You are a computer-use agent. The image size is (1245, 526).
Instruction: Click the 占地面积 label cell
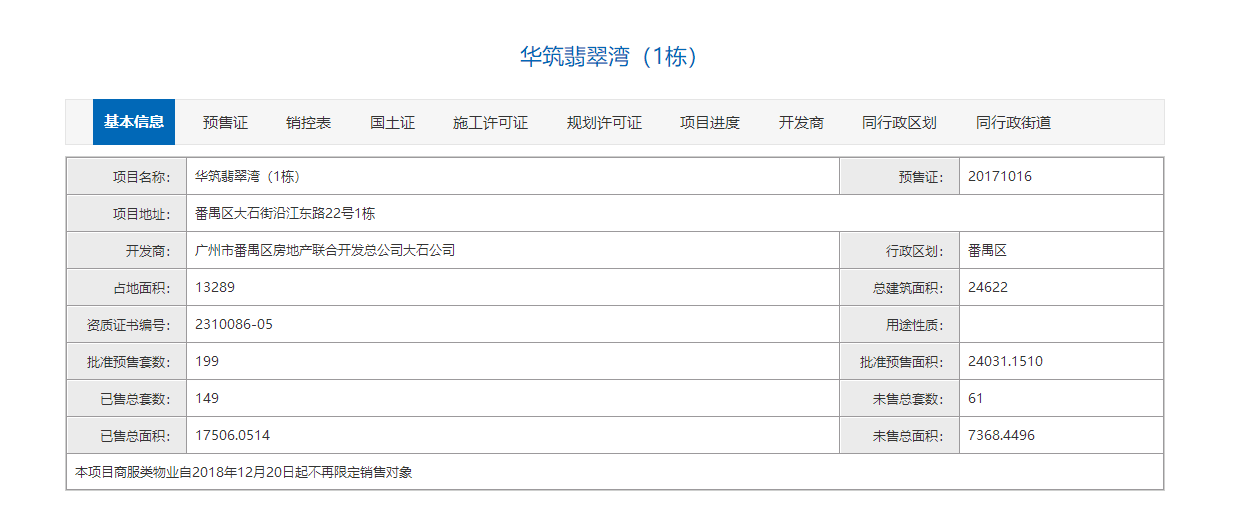click(x=127, y=287)
